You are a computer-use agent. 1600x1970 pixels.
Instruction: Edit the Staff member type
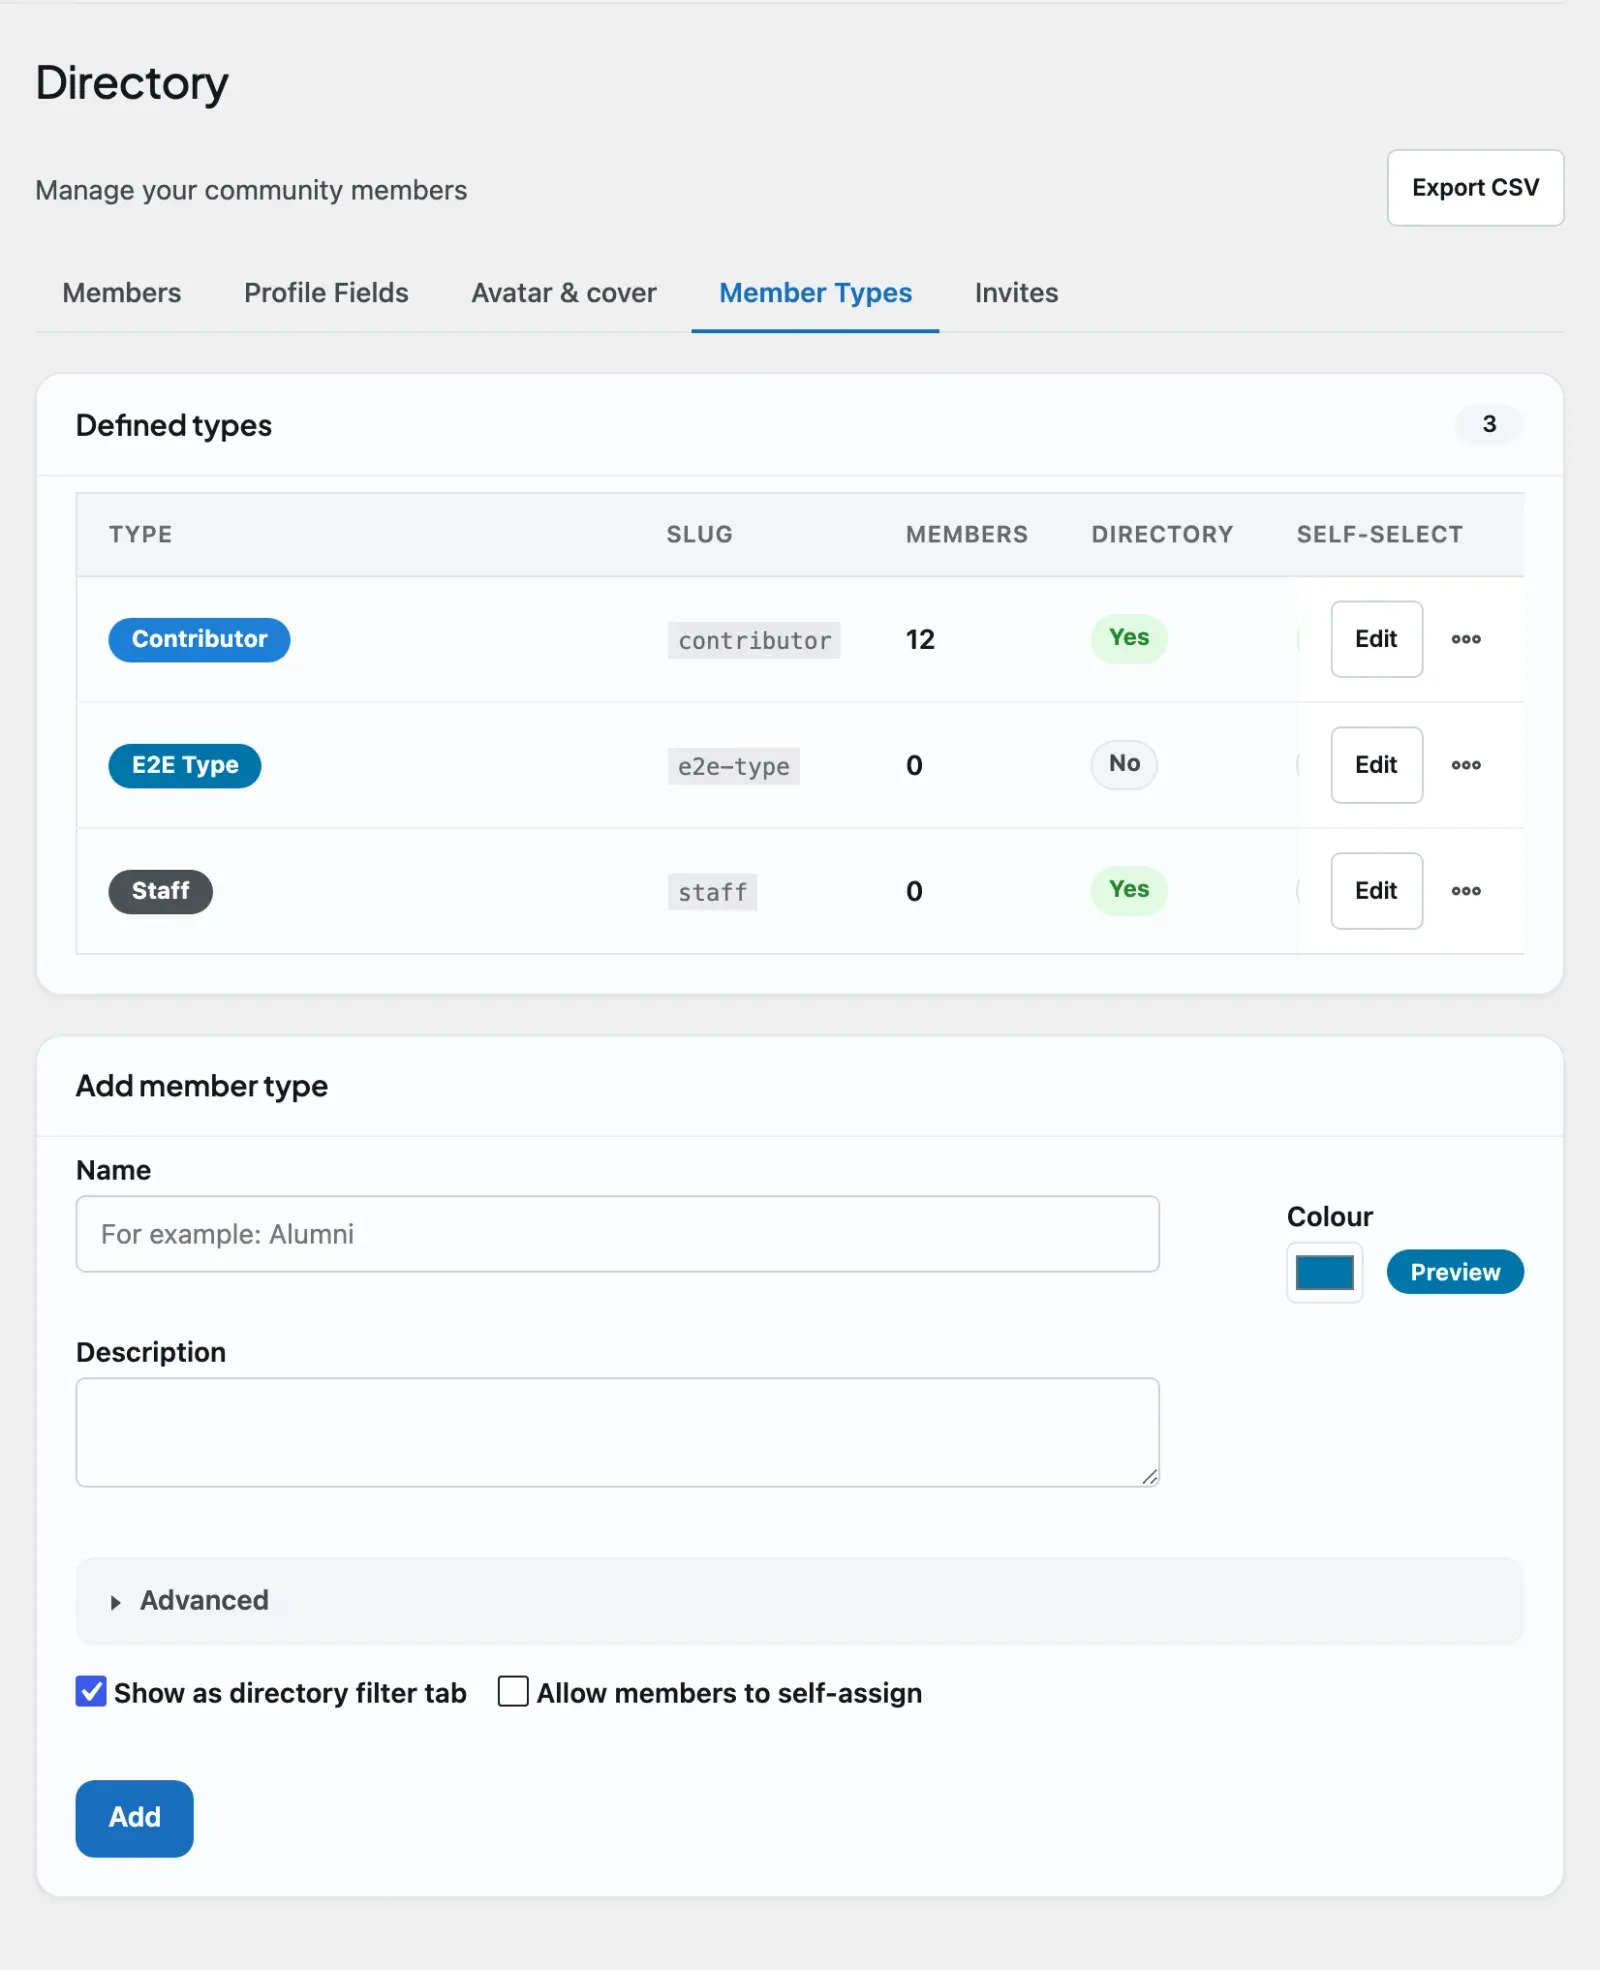pyautogui.click(x=1376, y=891)
